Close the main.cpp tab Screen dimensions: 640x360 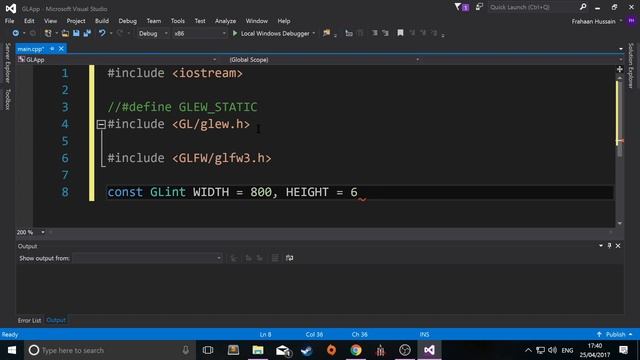point(61,49)
